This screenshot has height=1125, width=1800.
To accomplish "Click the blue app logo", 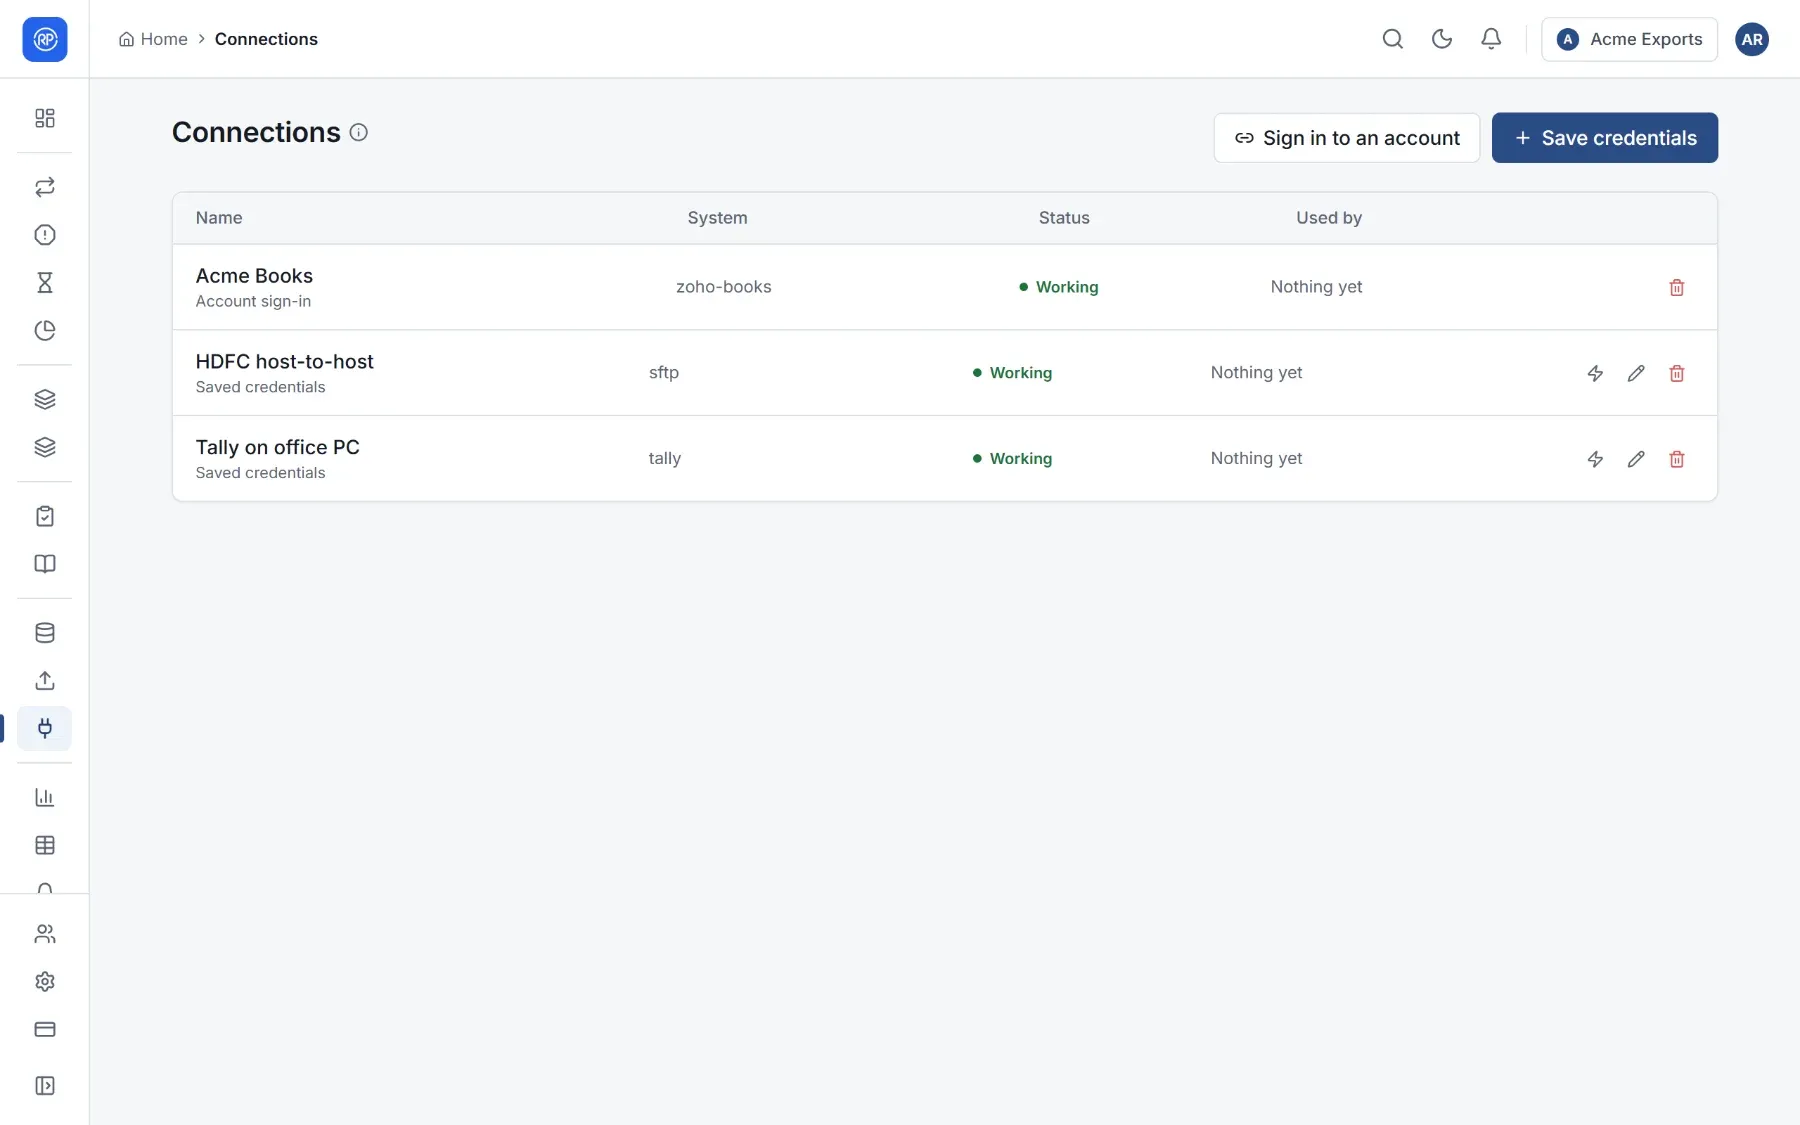I will pyautogui.click(x=45, y=39).
